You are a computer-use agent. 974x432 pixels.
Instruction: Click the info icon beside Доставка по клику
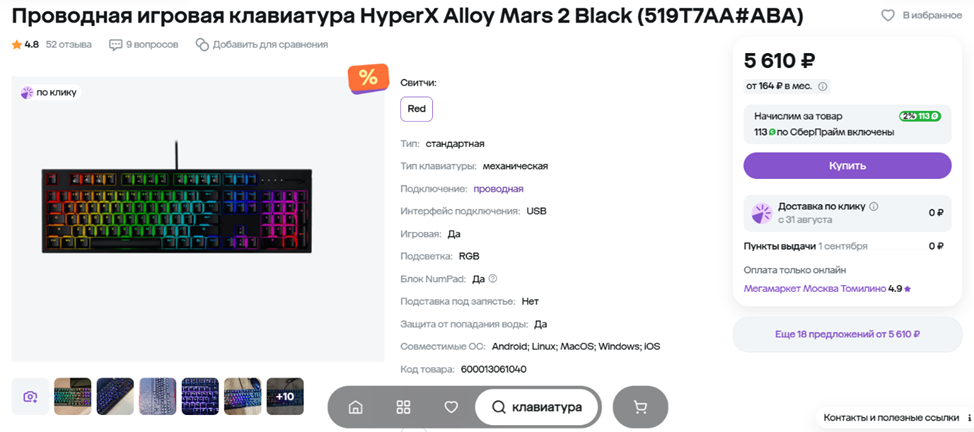pos(874,206)
